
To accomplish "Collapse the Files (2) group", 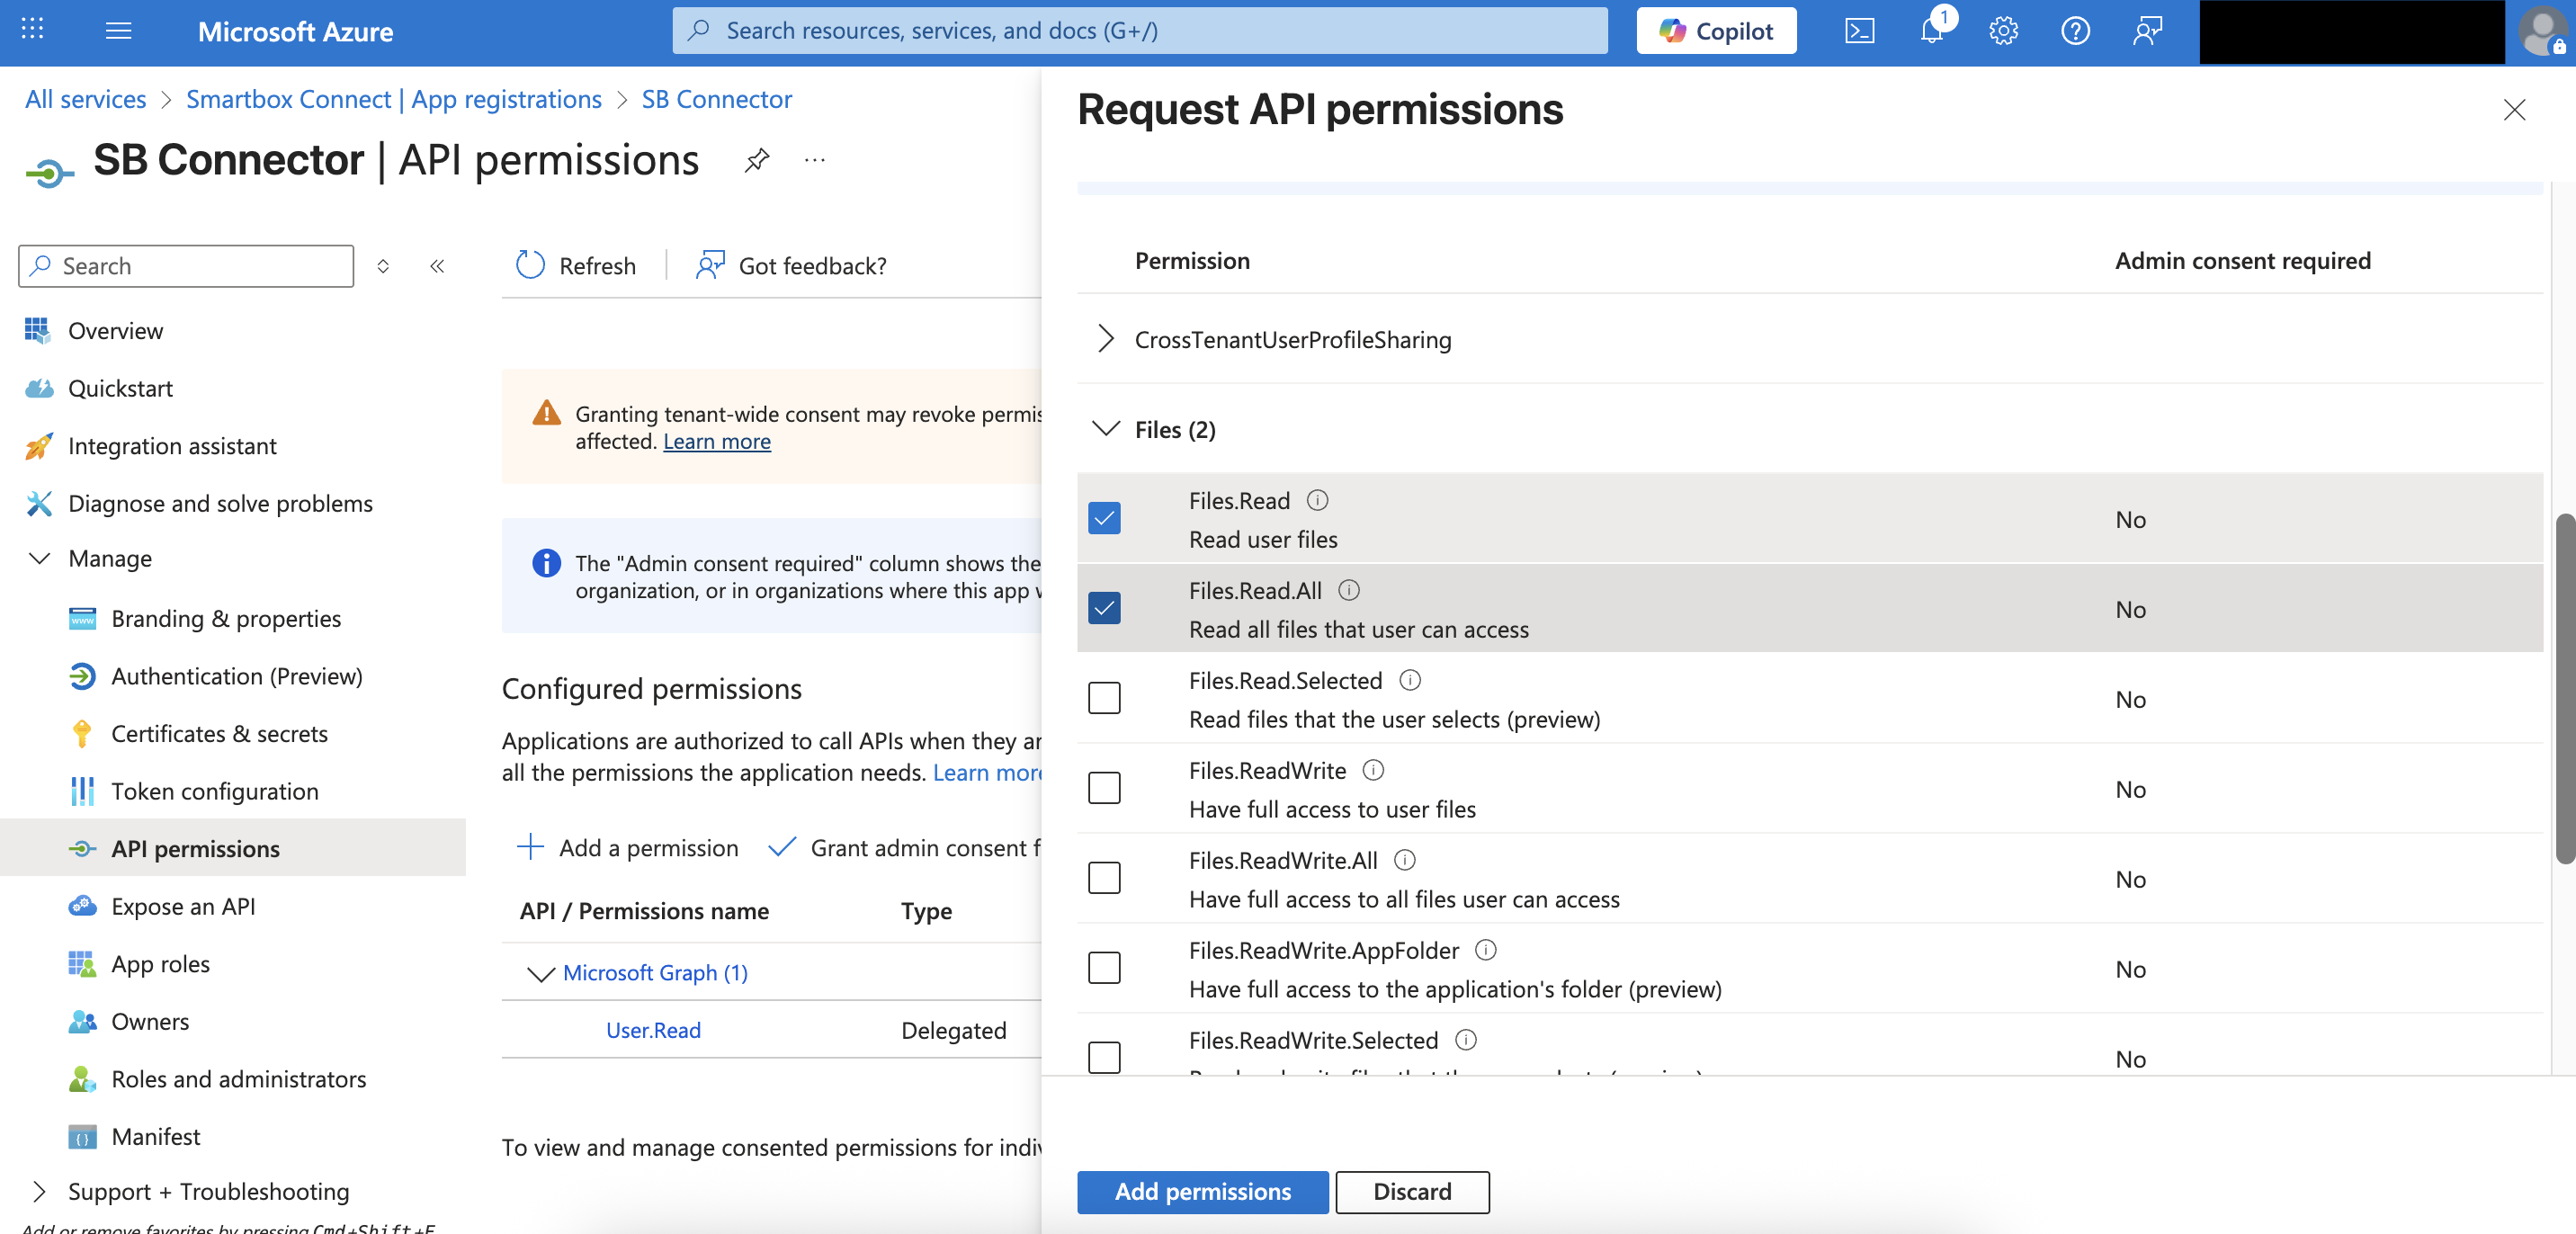I will click(x=1105, y=429).
